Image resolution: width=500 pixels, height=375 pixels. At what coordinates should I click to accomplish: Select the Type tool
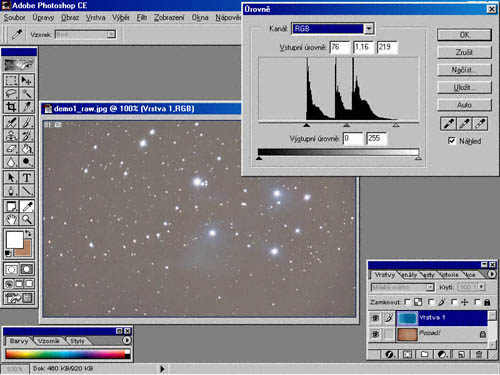[27, 177]
